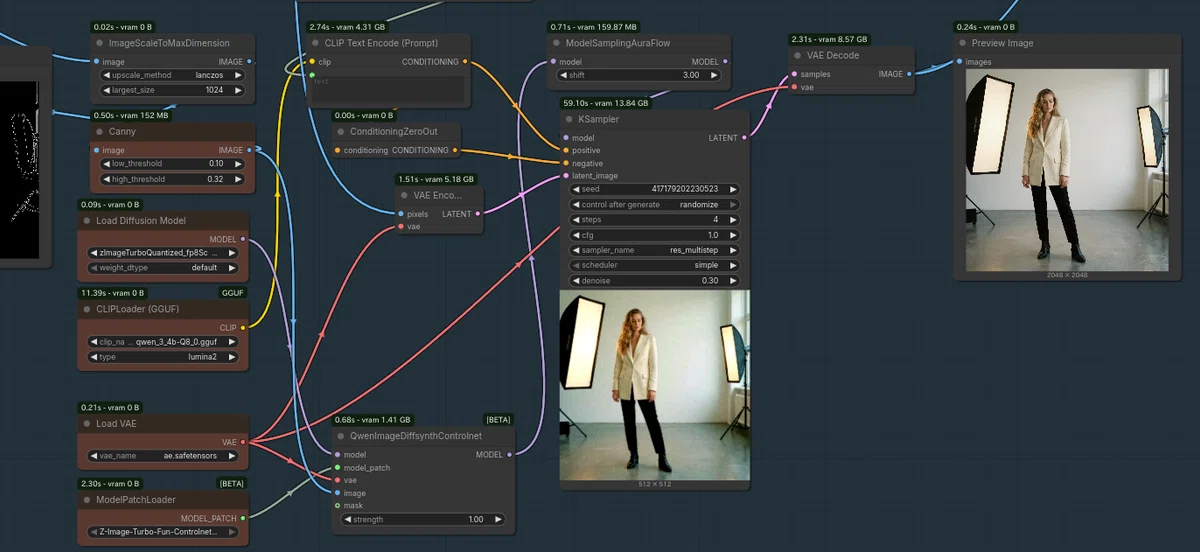Click the mask input port on QwenImageDiffsynthControlnet

pos(336,505)
